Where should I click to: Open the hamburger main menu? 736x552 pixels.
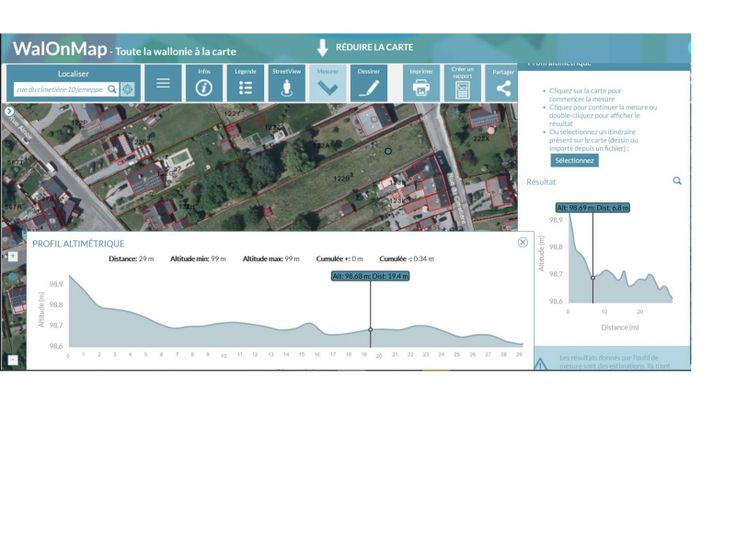pyautogui.click(x=163, y=83)
